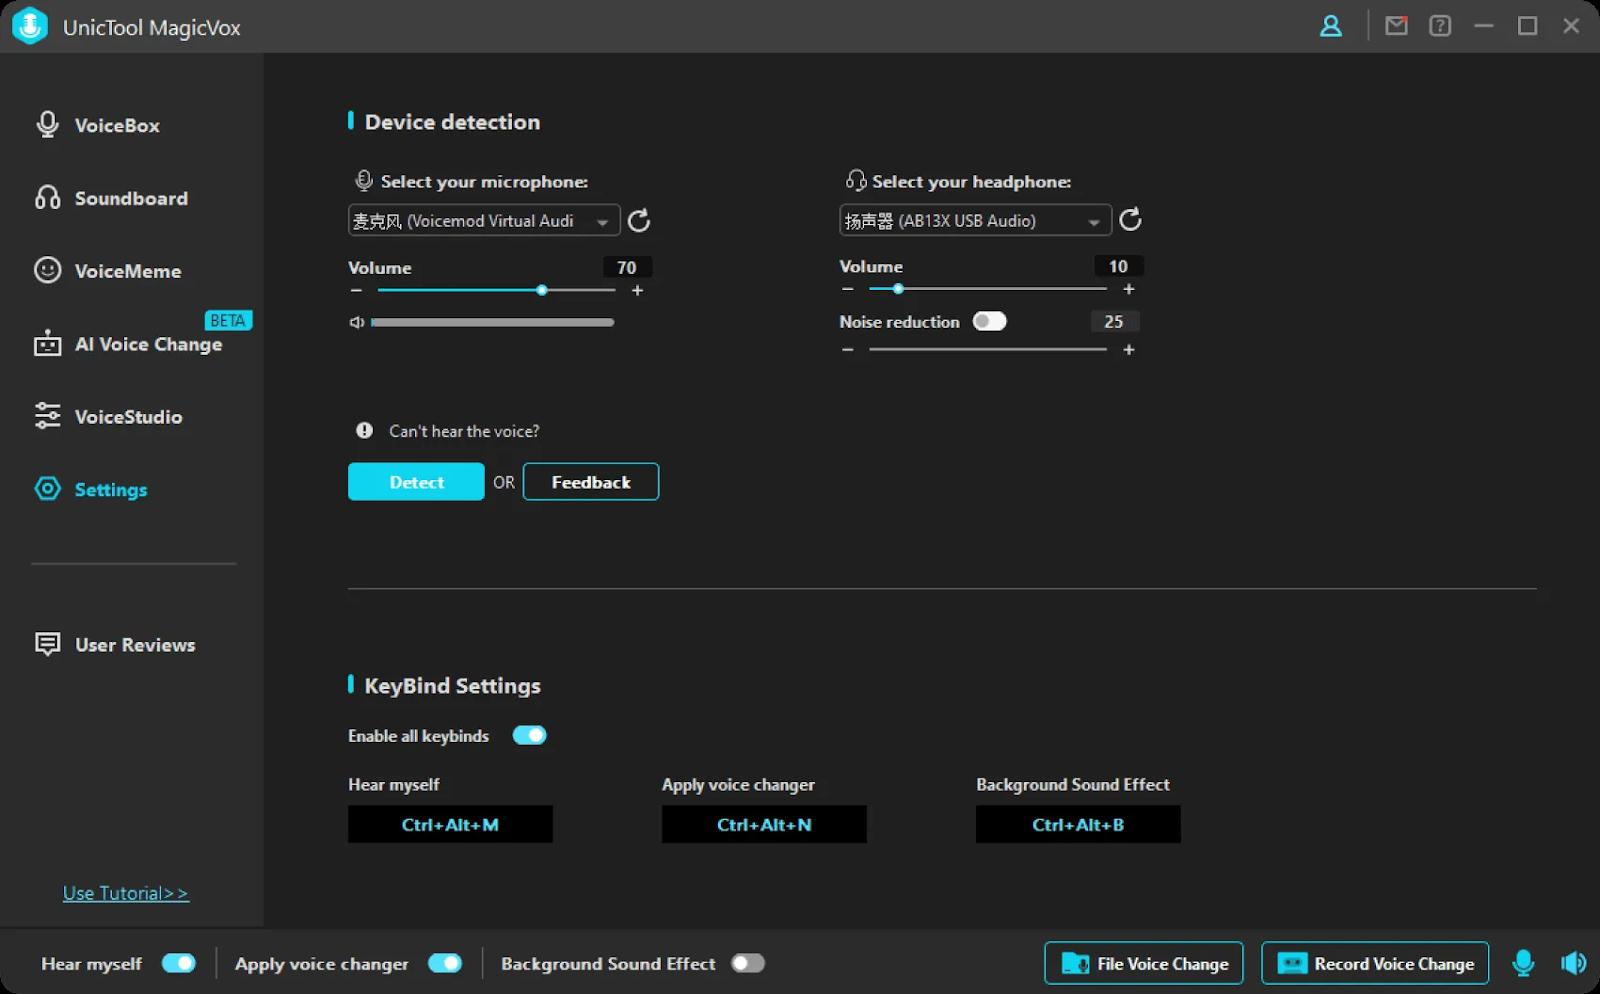This screenshot has height=994, width=1600.
Task: Refresh the microphone device list
Action: pyautogui.click(x=639, y=220)
